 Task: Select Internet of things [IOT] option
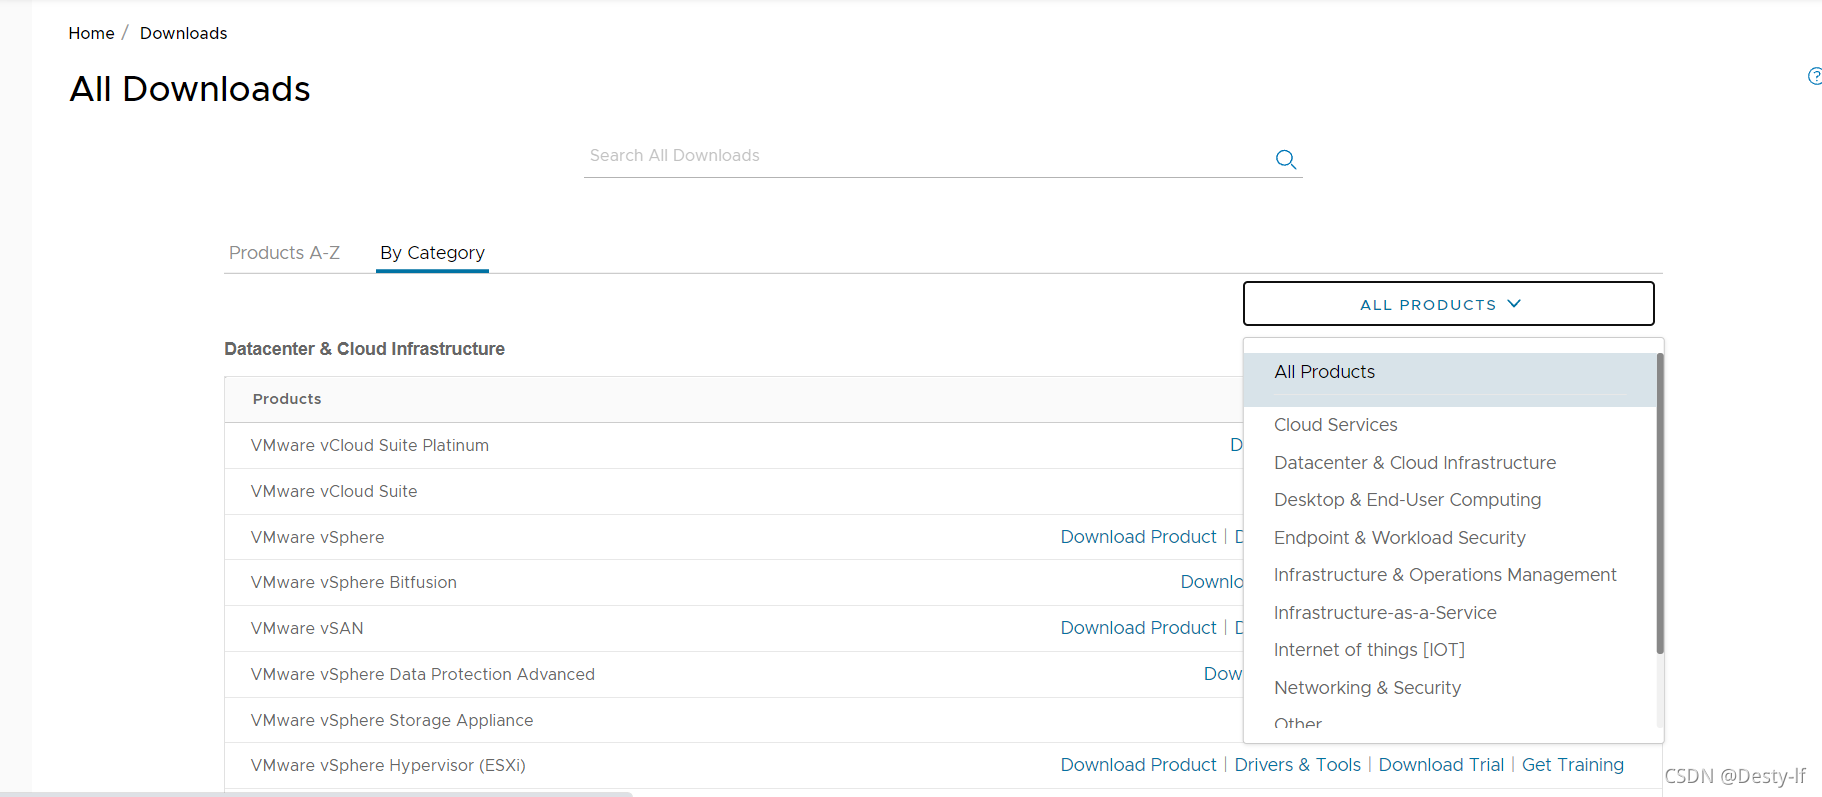click(x=1369, y=650)
